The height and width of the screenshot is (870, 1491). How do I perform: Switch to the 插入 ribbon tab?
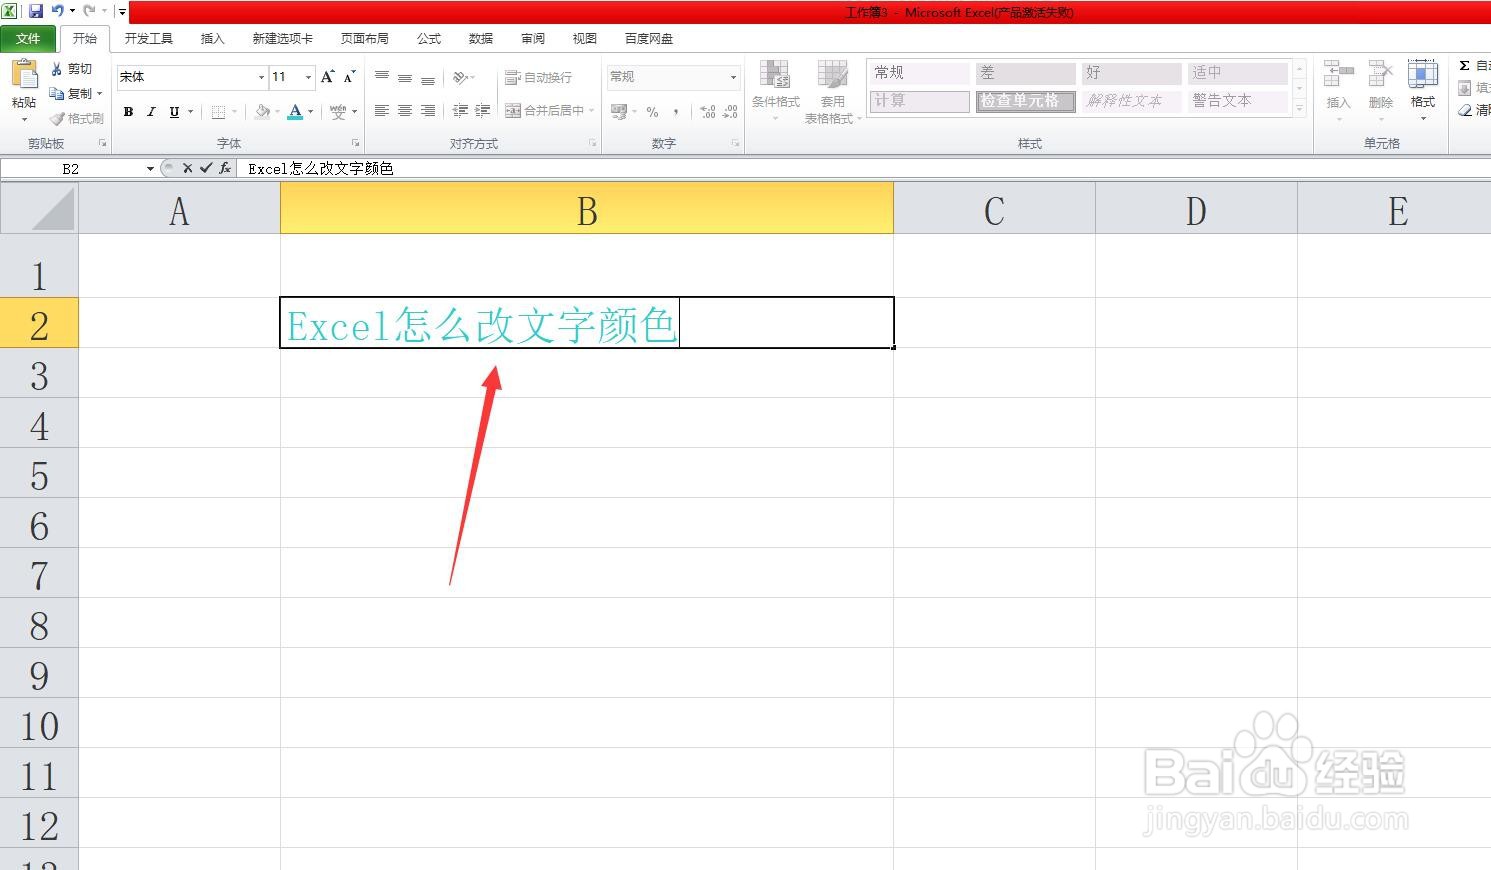[x=212, y=38]
